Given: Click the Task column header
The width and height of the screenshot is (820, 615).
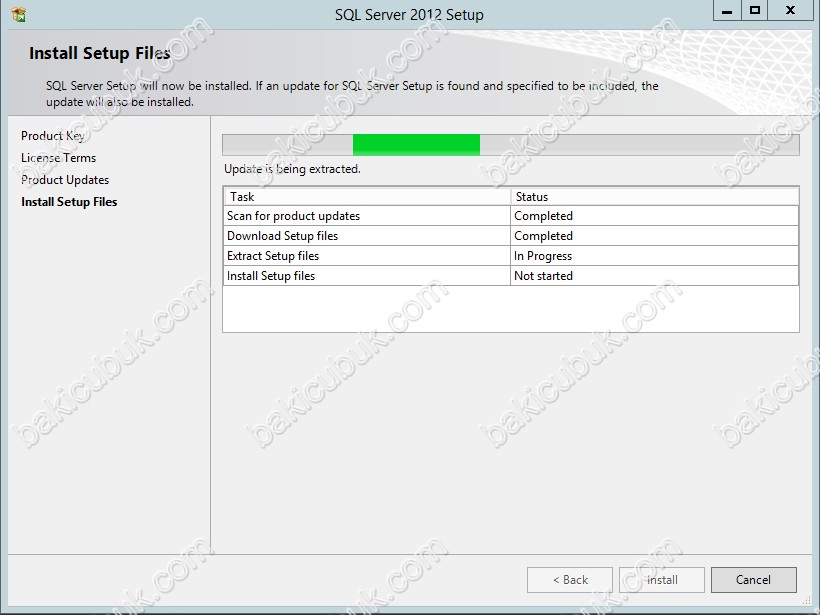Looking at the screenshot, I should [367, 197].
